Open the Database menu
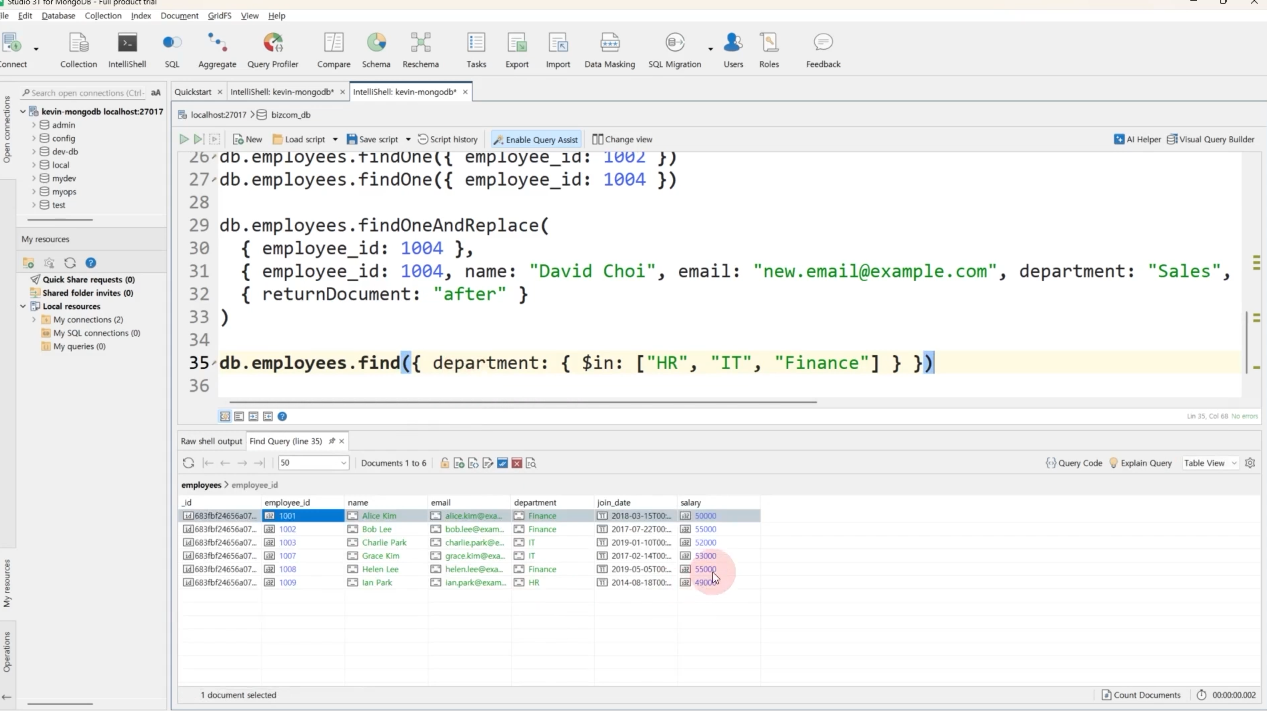The width and height of the screenshot is (1267, 711). pos(58,16)
